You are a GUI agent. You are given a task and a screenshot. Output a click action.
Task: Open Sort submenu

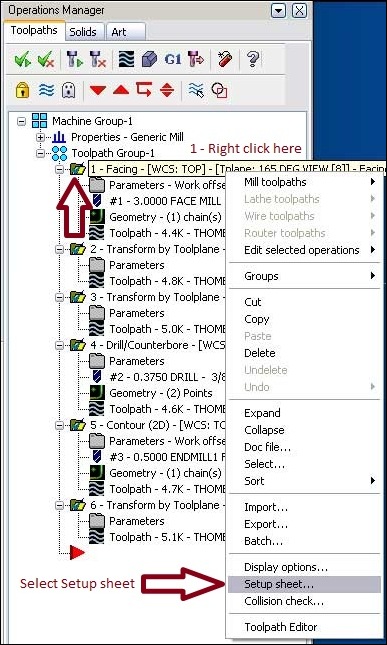click(x=304, y=481)
